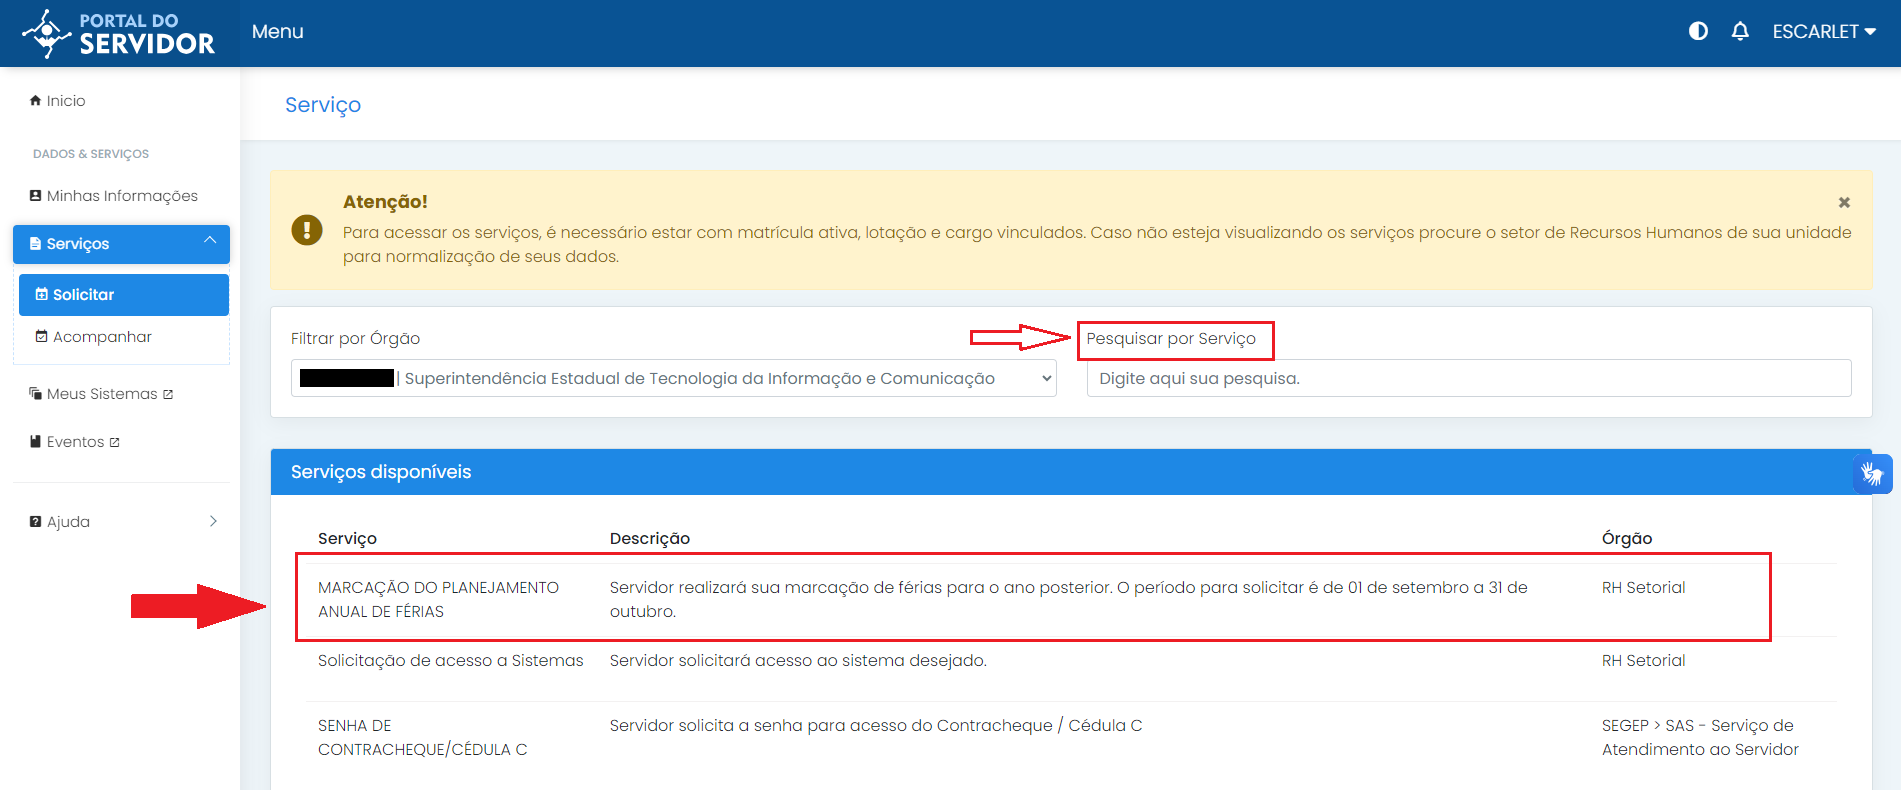Click the Portal do Servidor logo
This screenshot has height=790, width=1901.
[x=119, y=33]
